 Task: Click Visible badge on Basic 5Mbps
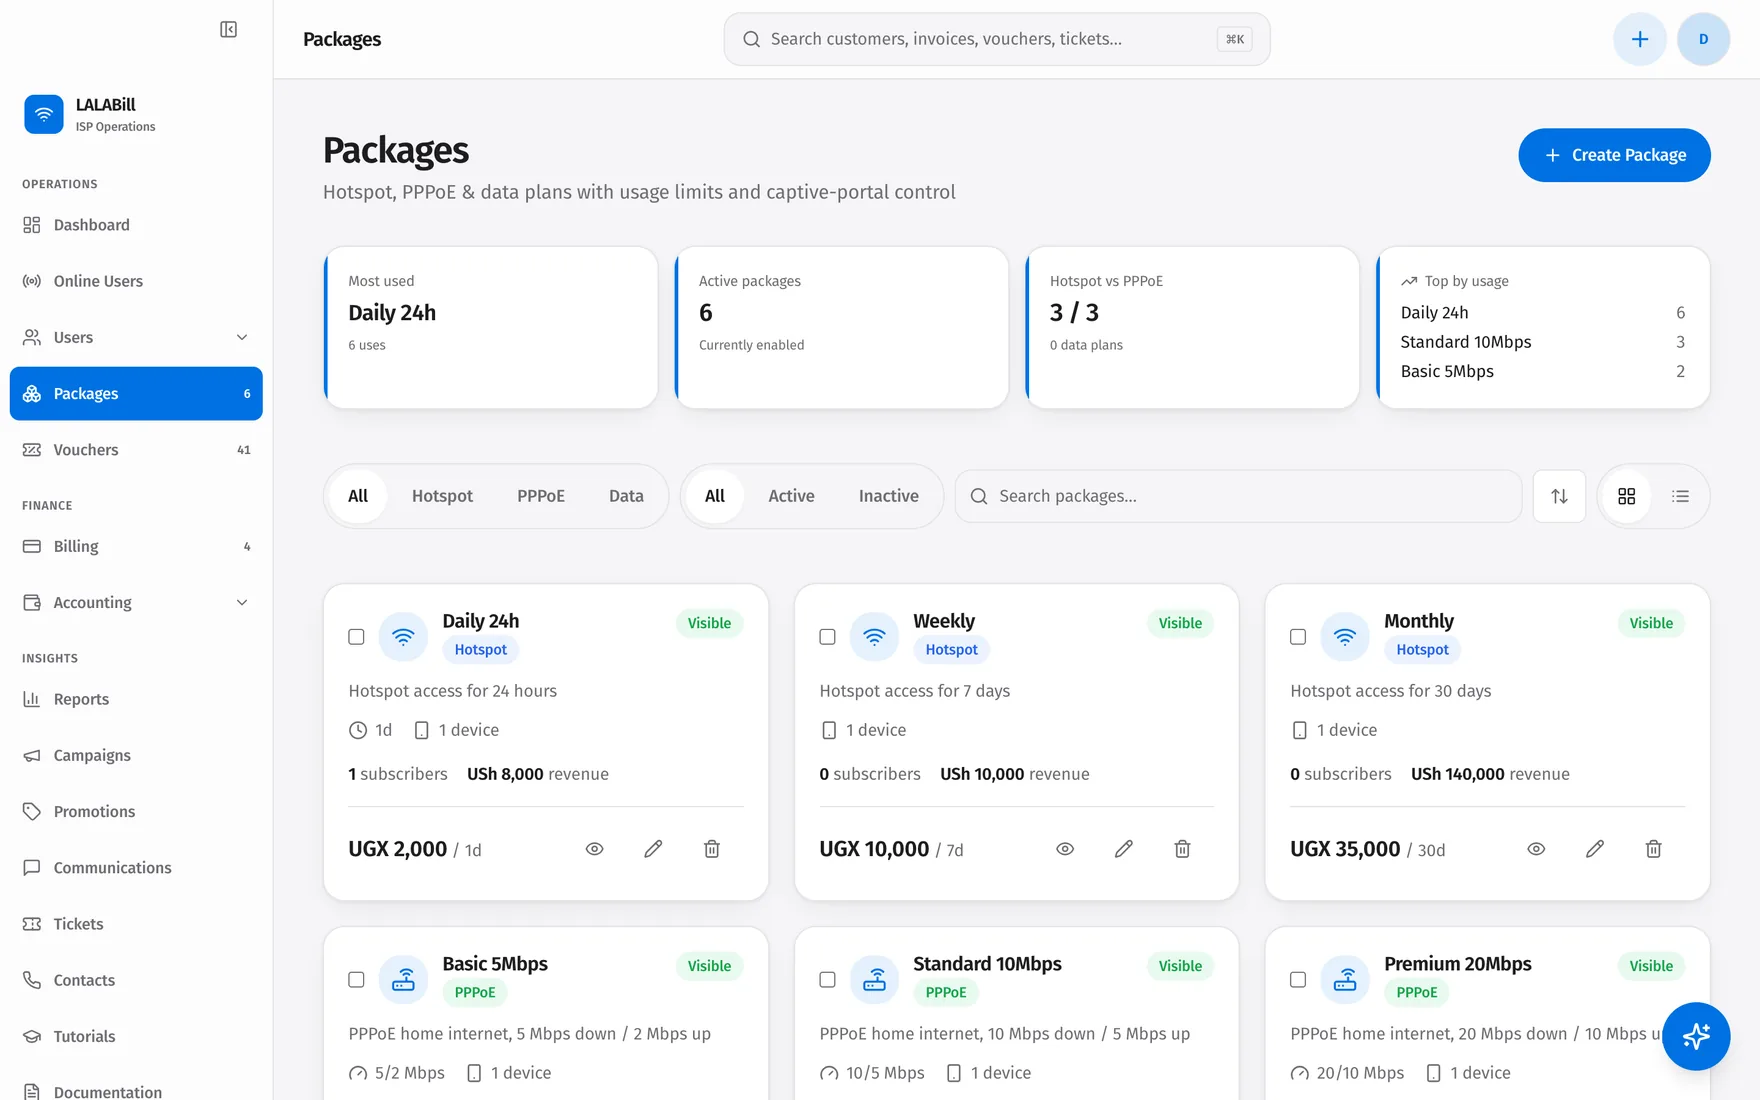point(709,966)
